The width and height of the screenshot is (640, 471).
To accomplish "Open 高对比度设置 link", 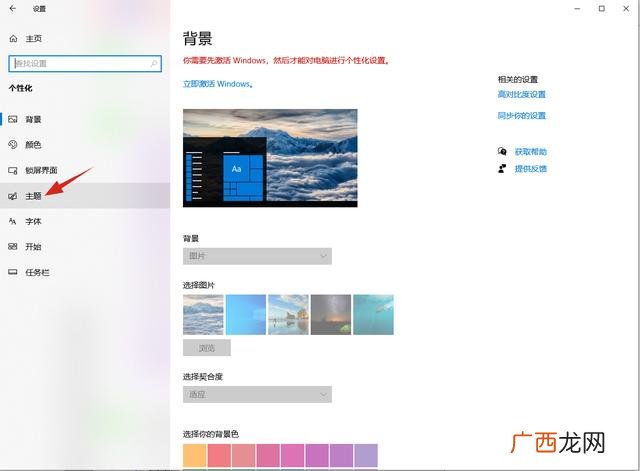I will pyautogui.click(x=521, y=94).
